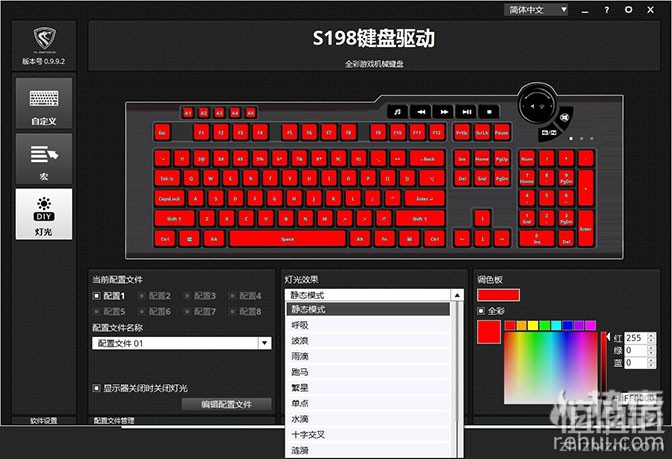Pick the blue preset color swatch
The image size is (672, 459).
pyautogui.click(x=567, y=326)
